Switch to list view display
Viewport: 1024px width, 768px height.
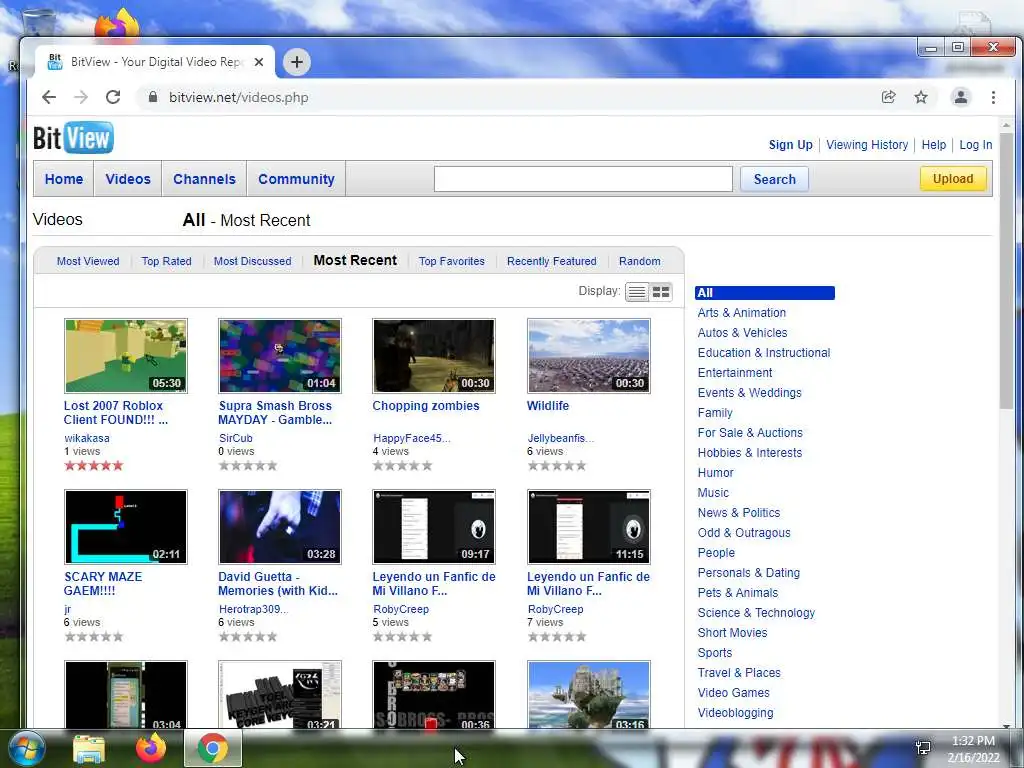[x=637, y=292]
